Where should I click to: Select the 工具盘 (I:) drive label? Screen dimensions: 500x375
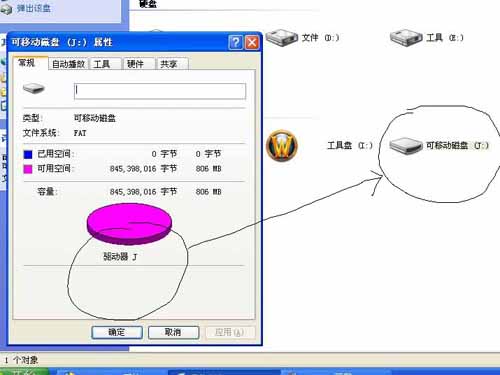(350, 145)
